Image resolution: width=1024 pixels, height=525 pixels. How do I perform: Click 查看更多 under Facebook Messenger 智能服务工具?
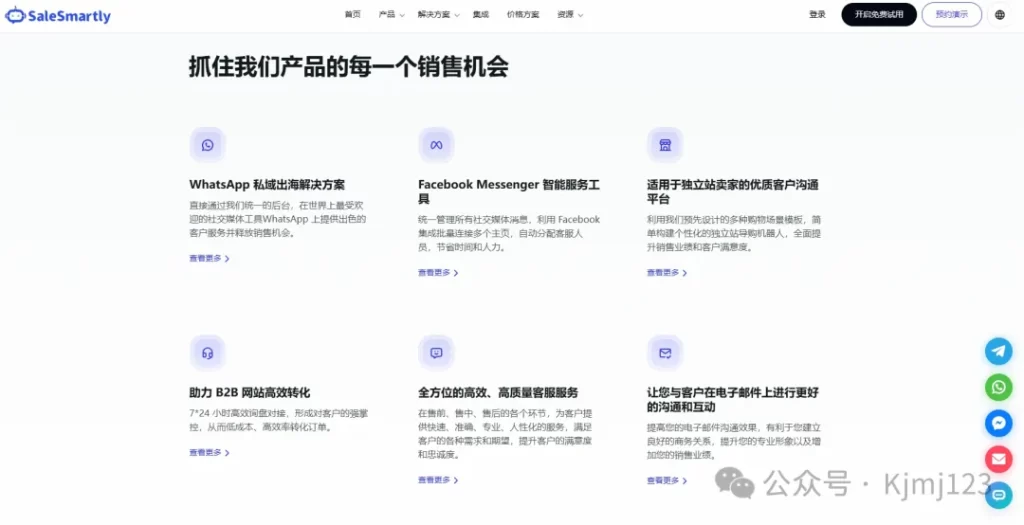(x=438, y=273)
